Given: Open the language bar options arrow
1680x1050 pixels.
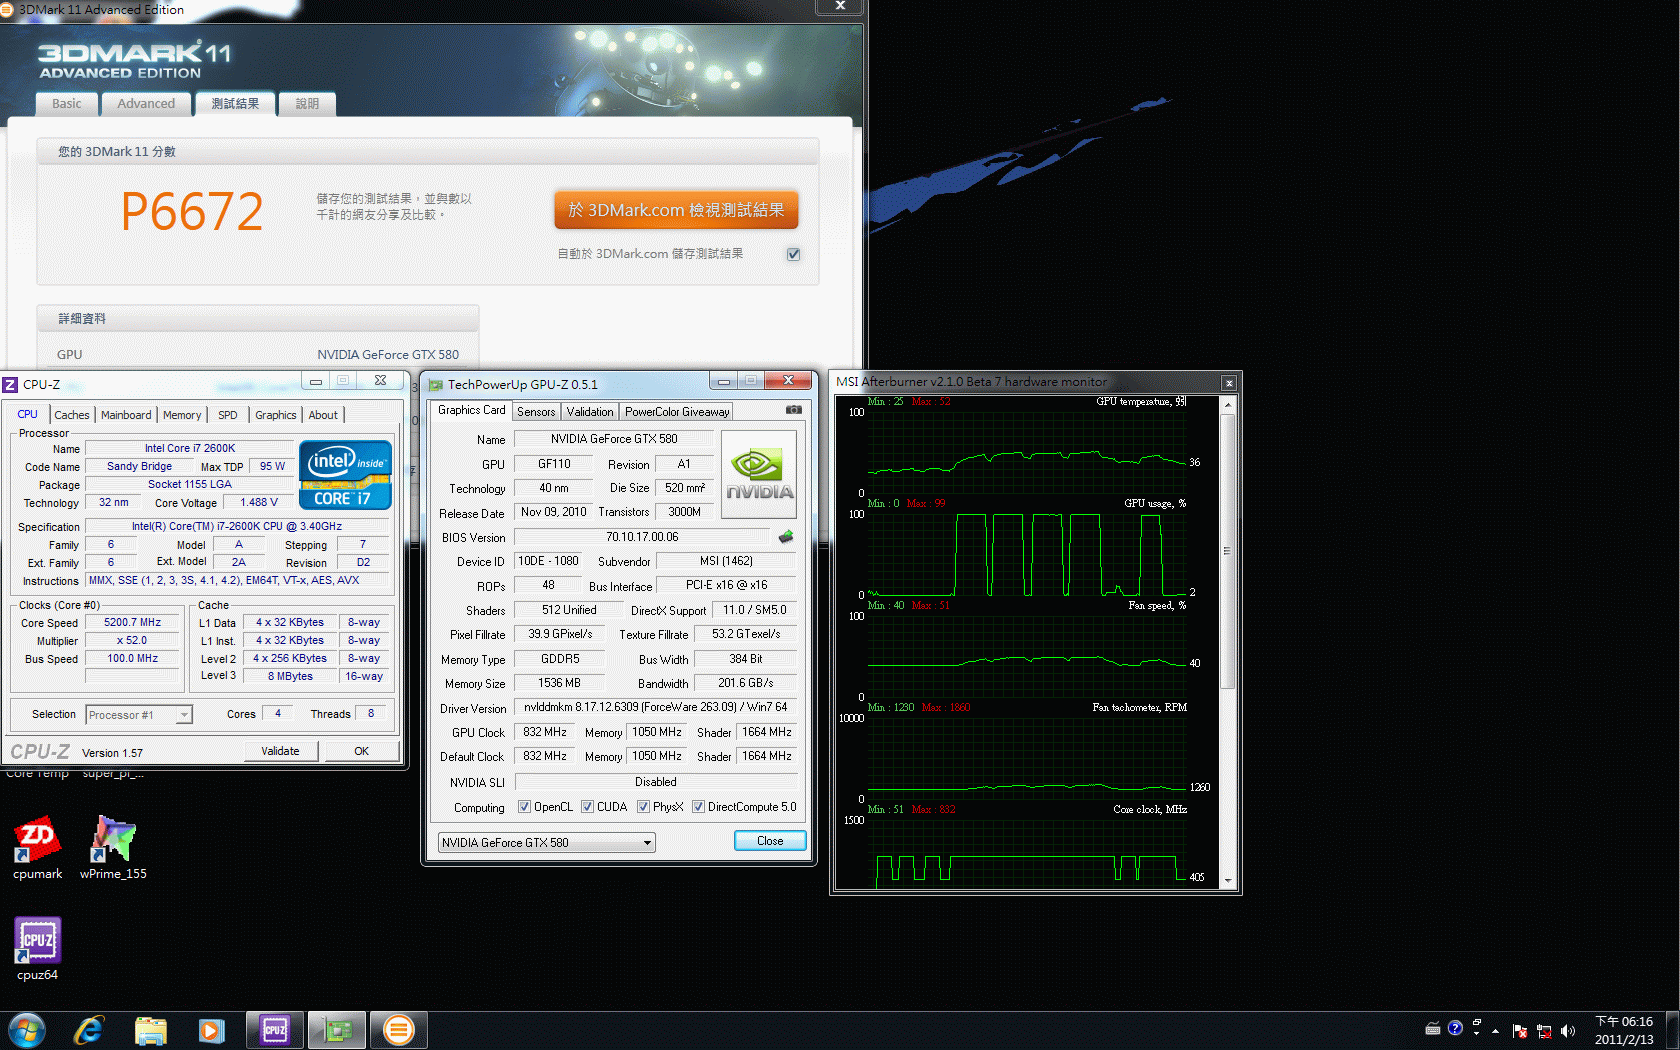Looking at the screenshot, I should coord(1477,1034).
